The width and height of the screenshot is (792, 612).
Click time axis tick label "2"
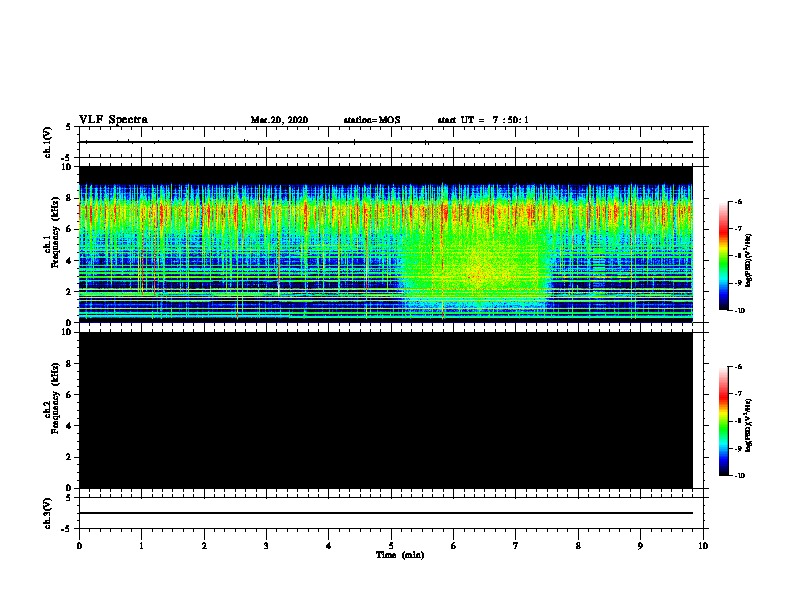(x=204, y=546)
